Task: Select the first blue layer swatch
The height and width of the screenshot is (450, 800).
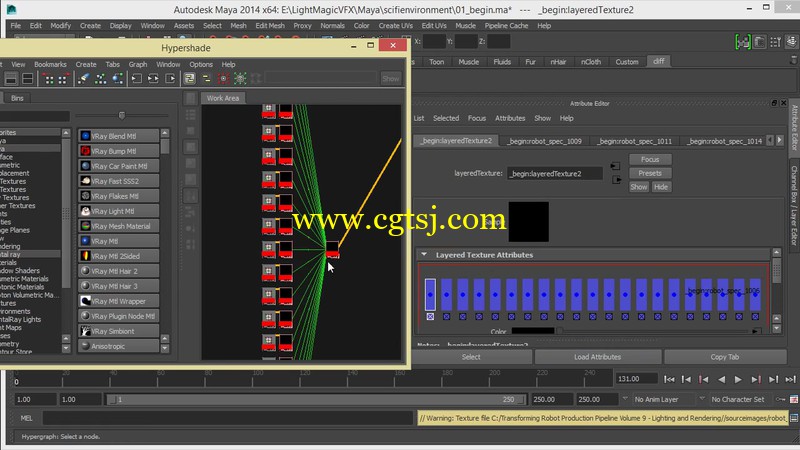Action: pos(430,294)
